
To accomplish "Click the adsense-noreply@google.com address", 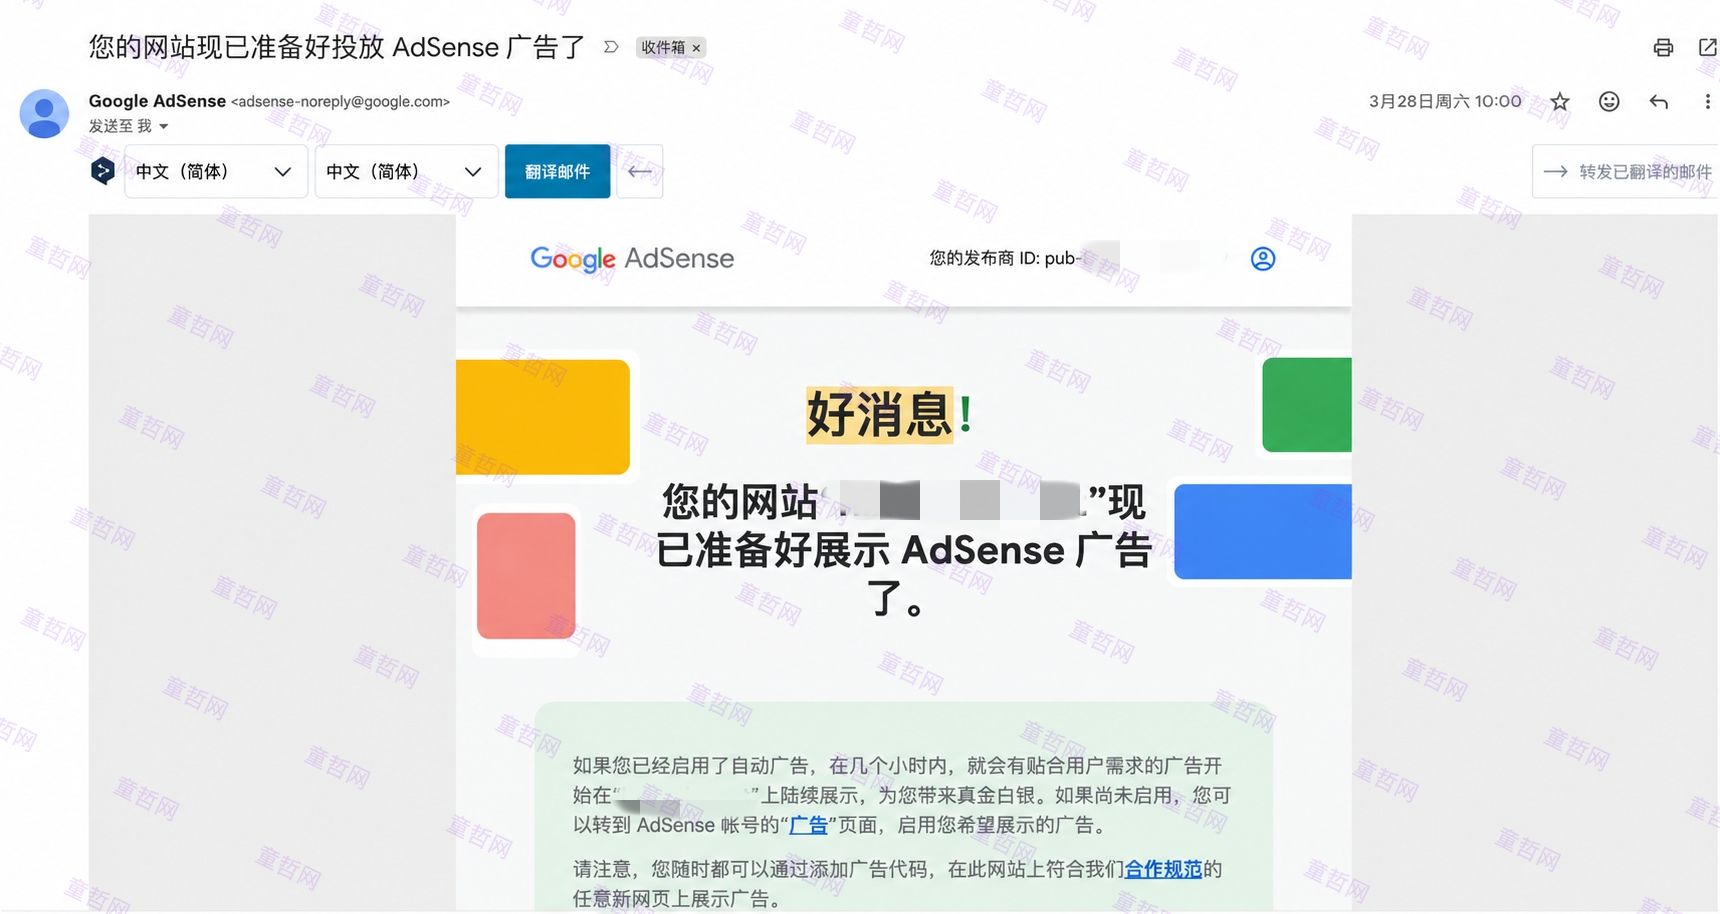I will tap(341, 102).
